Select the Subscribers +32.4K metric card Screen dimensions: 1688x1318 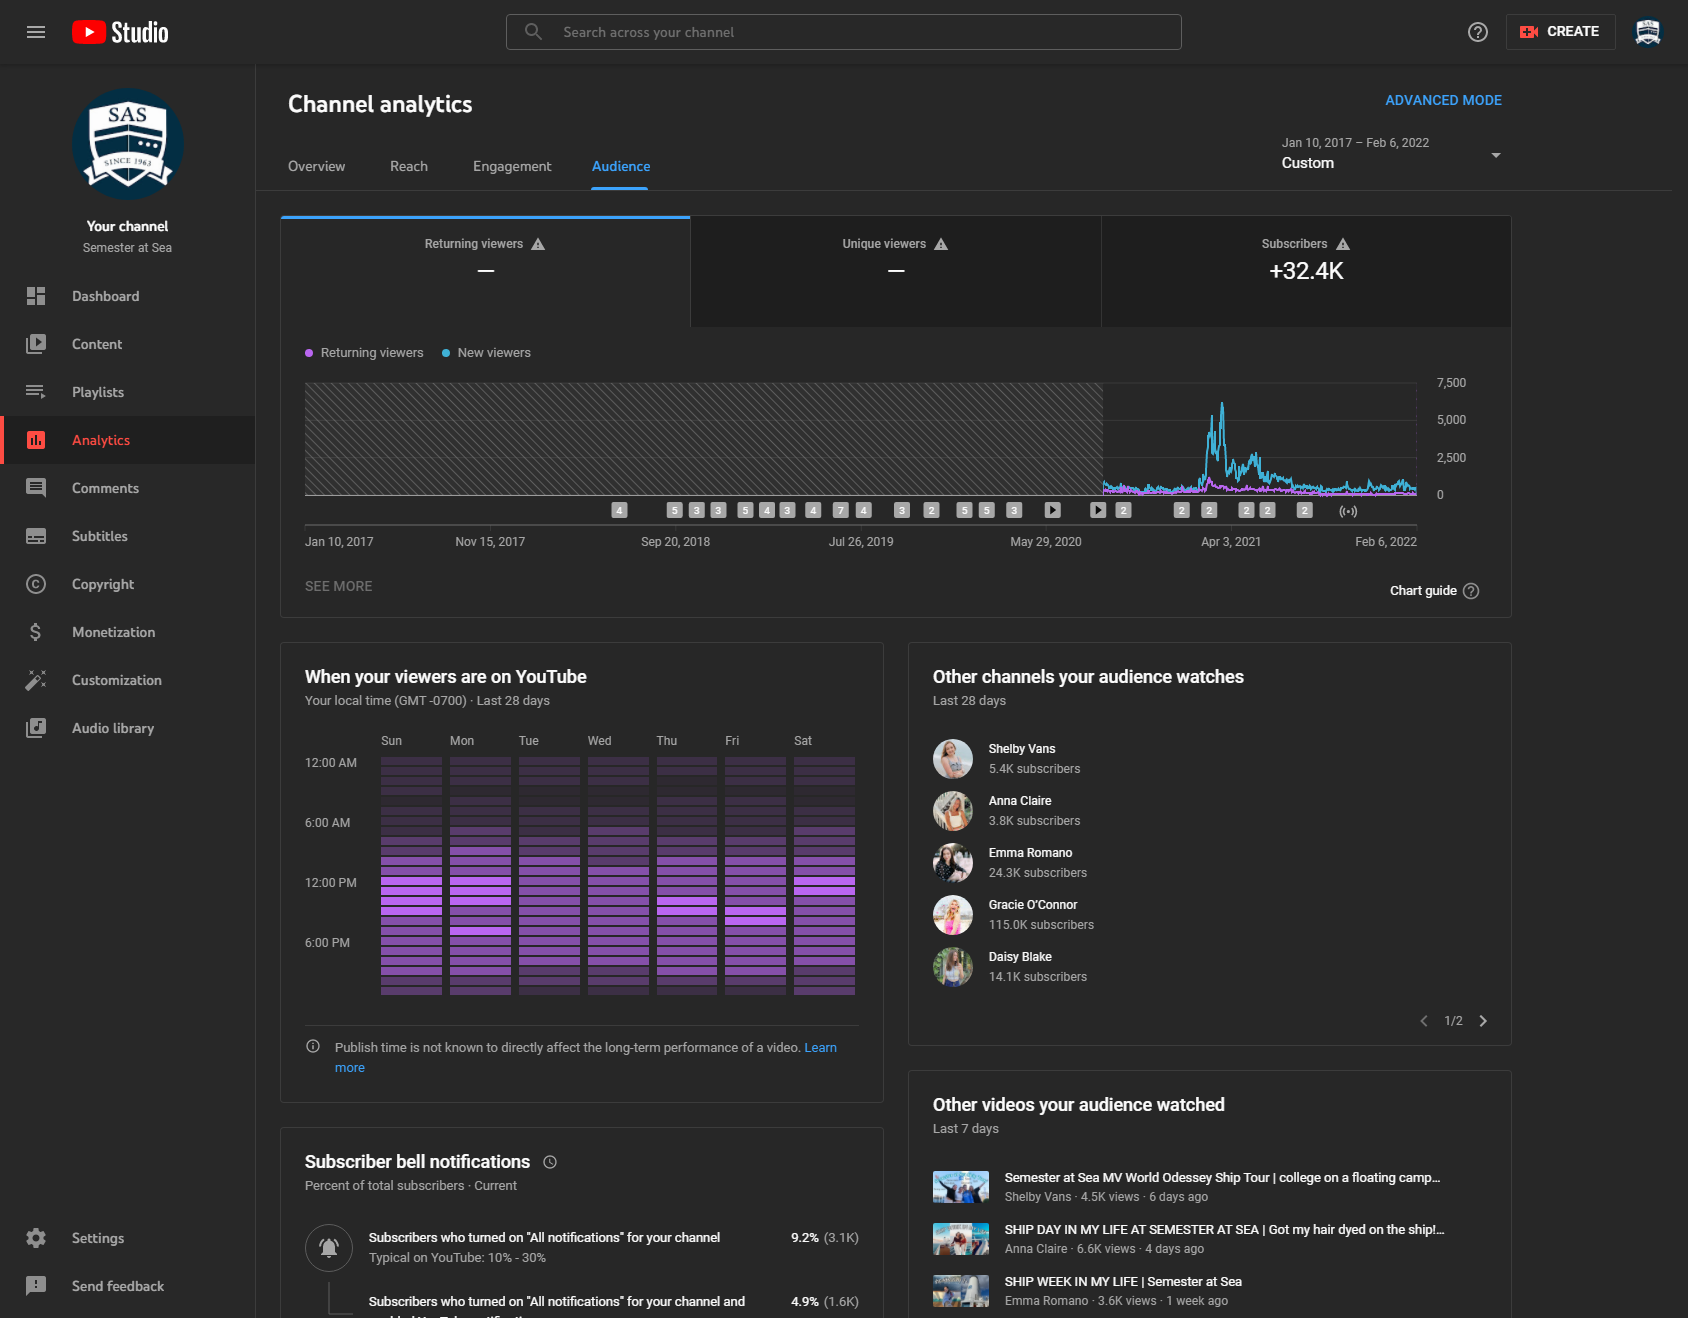tap(1306, 272)
